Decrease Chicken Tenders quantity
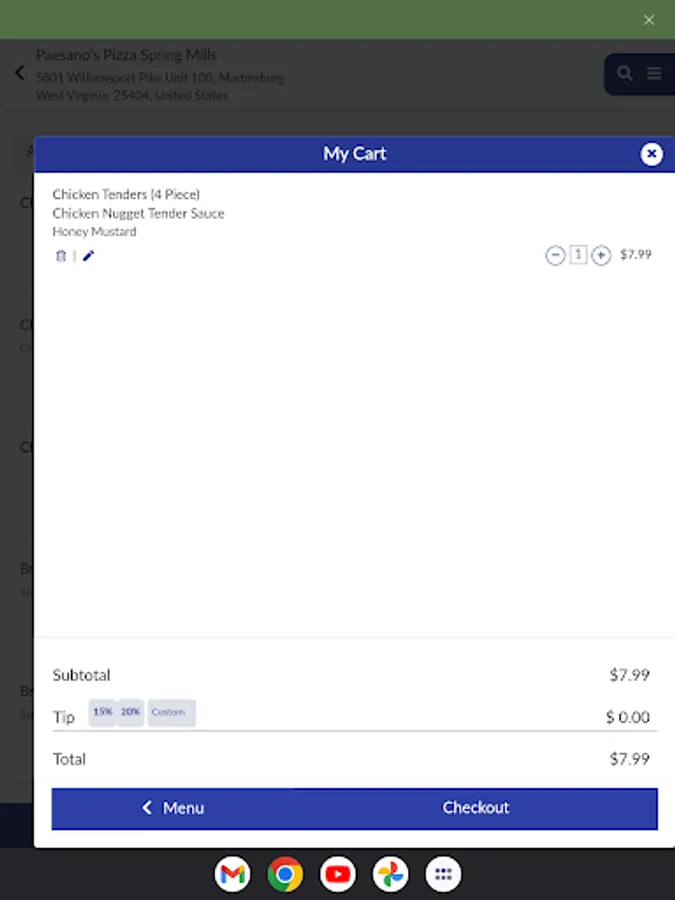Image resolution: width=675 pixels, height=900 pixels. [555, 255]
